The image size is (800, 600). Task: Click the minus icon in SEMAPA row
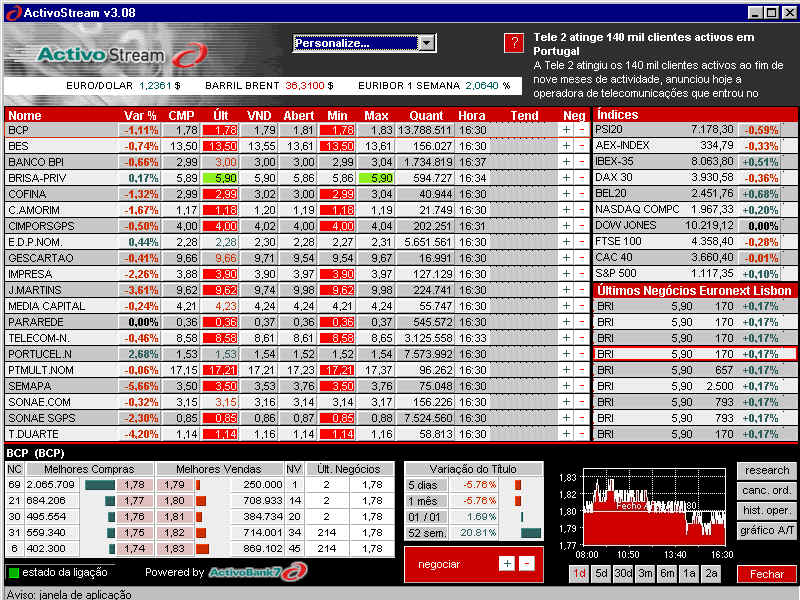coord(582,386)
